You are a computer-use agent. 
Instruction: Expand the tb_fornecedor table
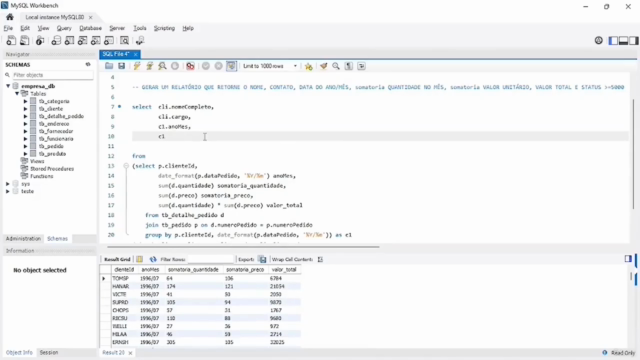25,131
